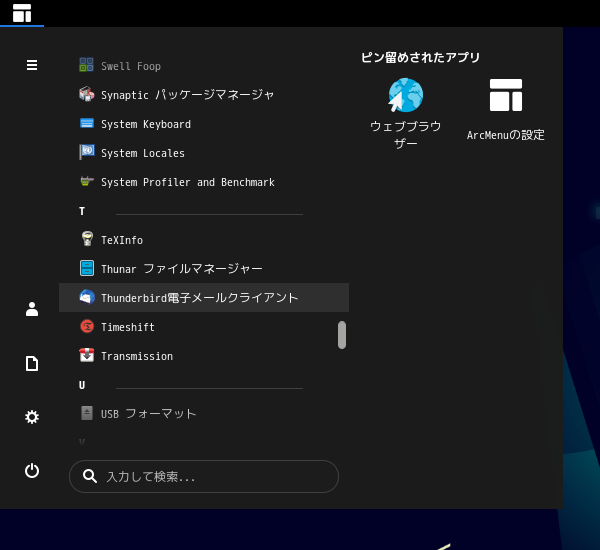Focus the search input field
Viewport: 600px width, 550px height.
(x=204, y=477)
